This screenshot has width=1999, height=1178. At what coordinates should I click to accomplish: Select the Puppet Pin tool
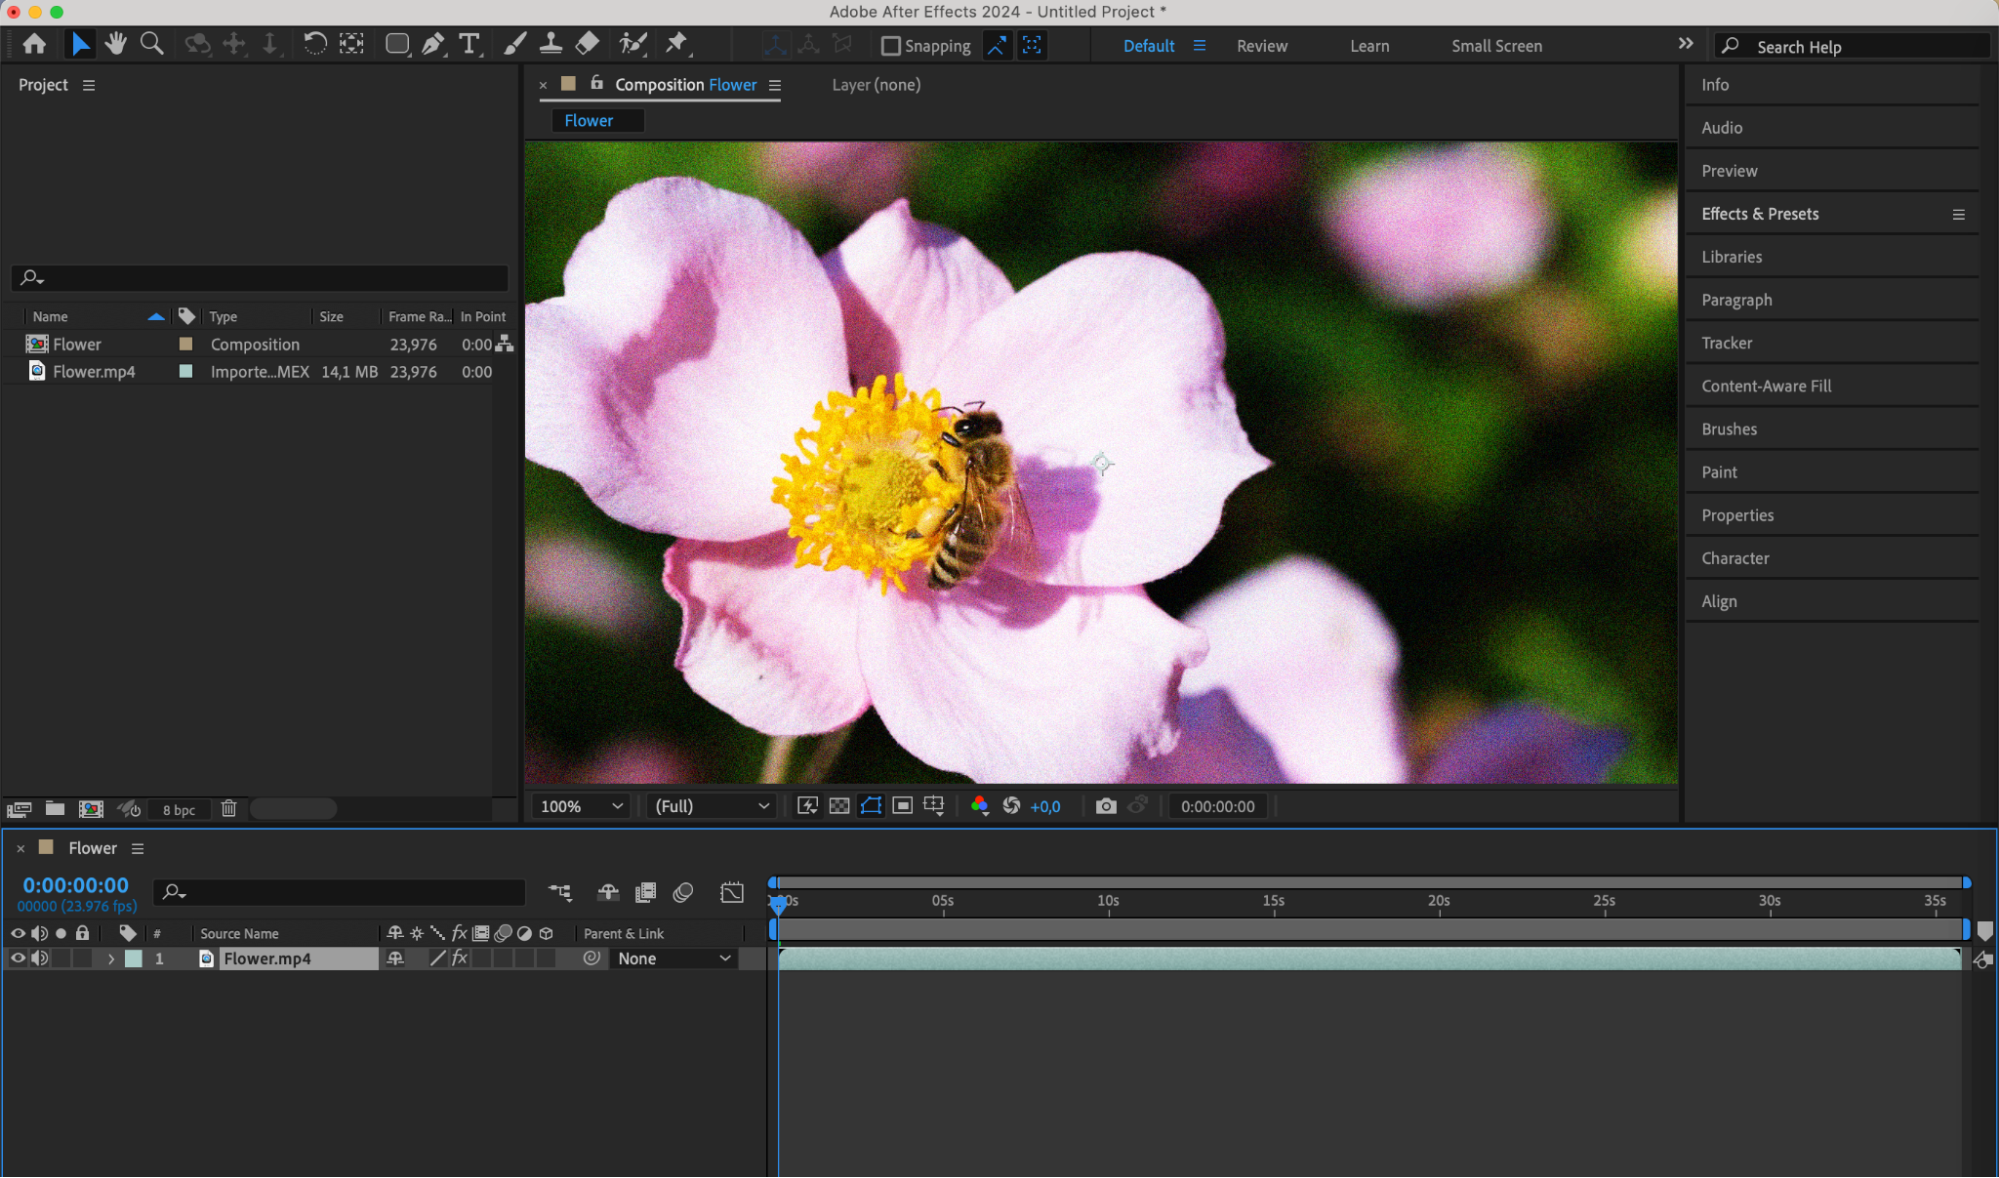(677, 43)
